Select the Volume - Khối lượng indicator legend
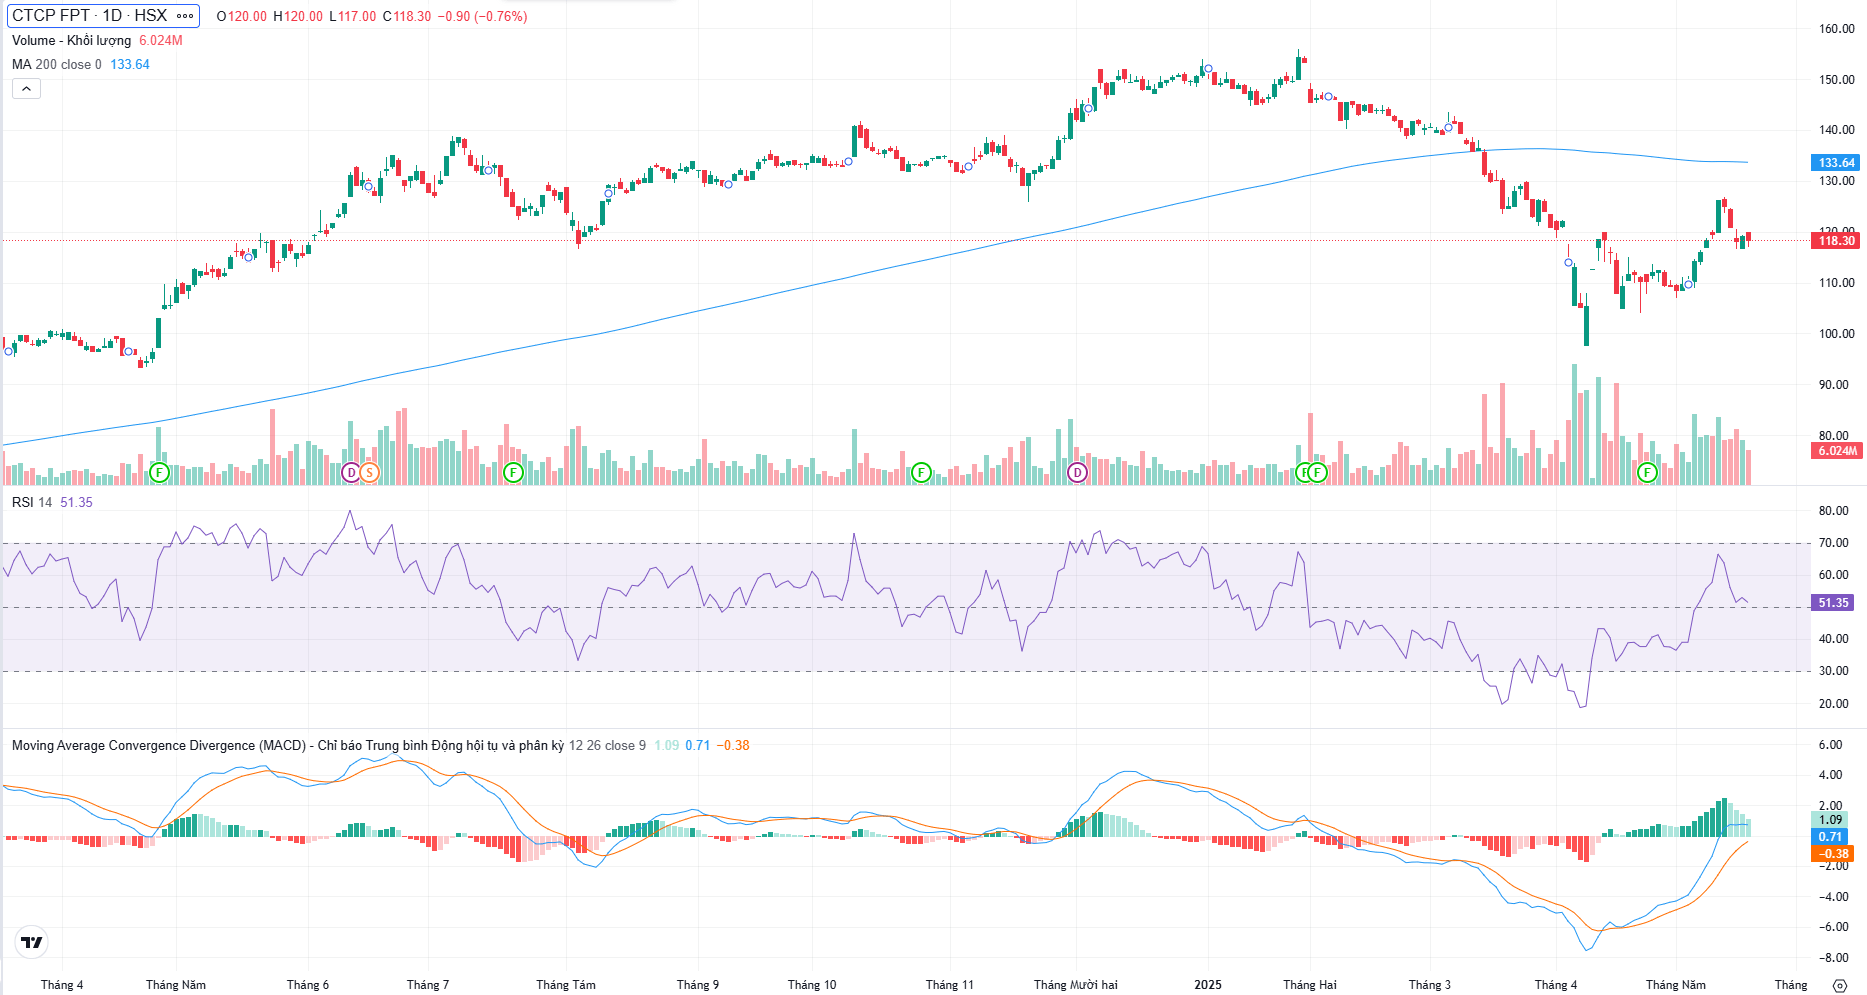The image size is (1867, 995). [x=71, y=40]
